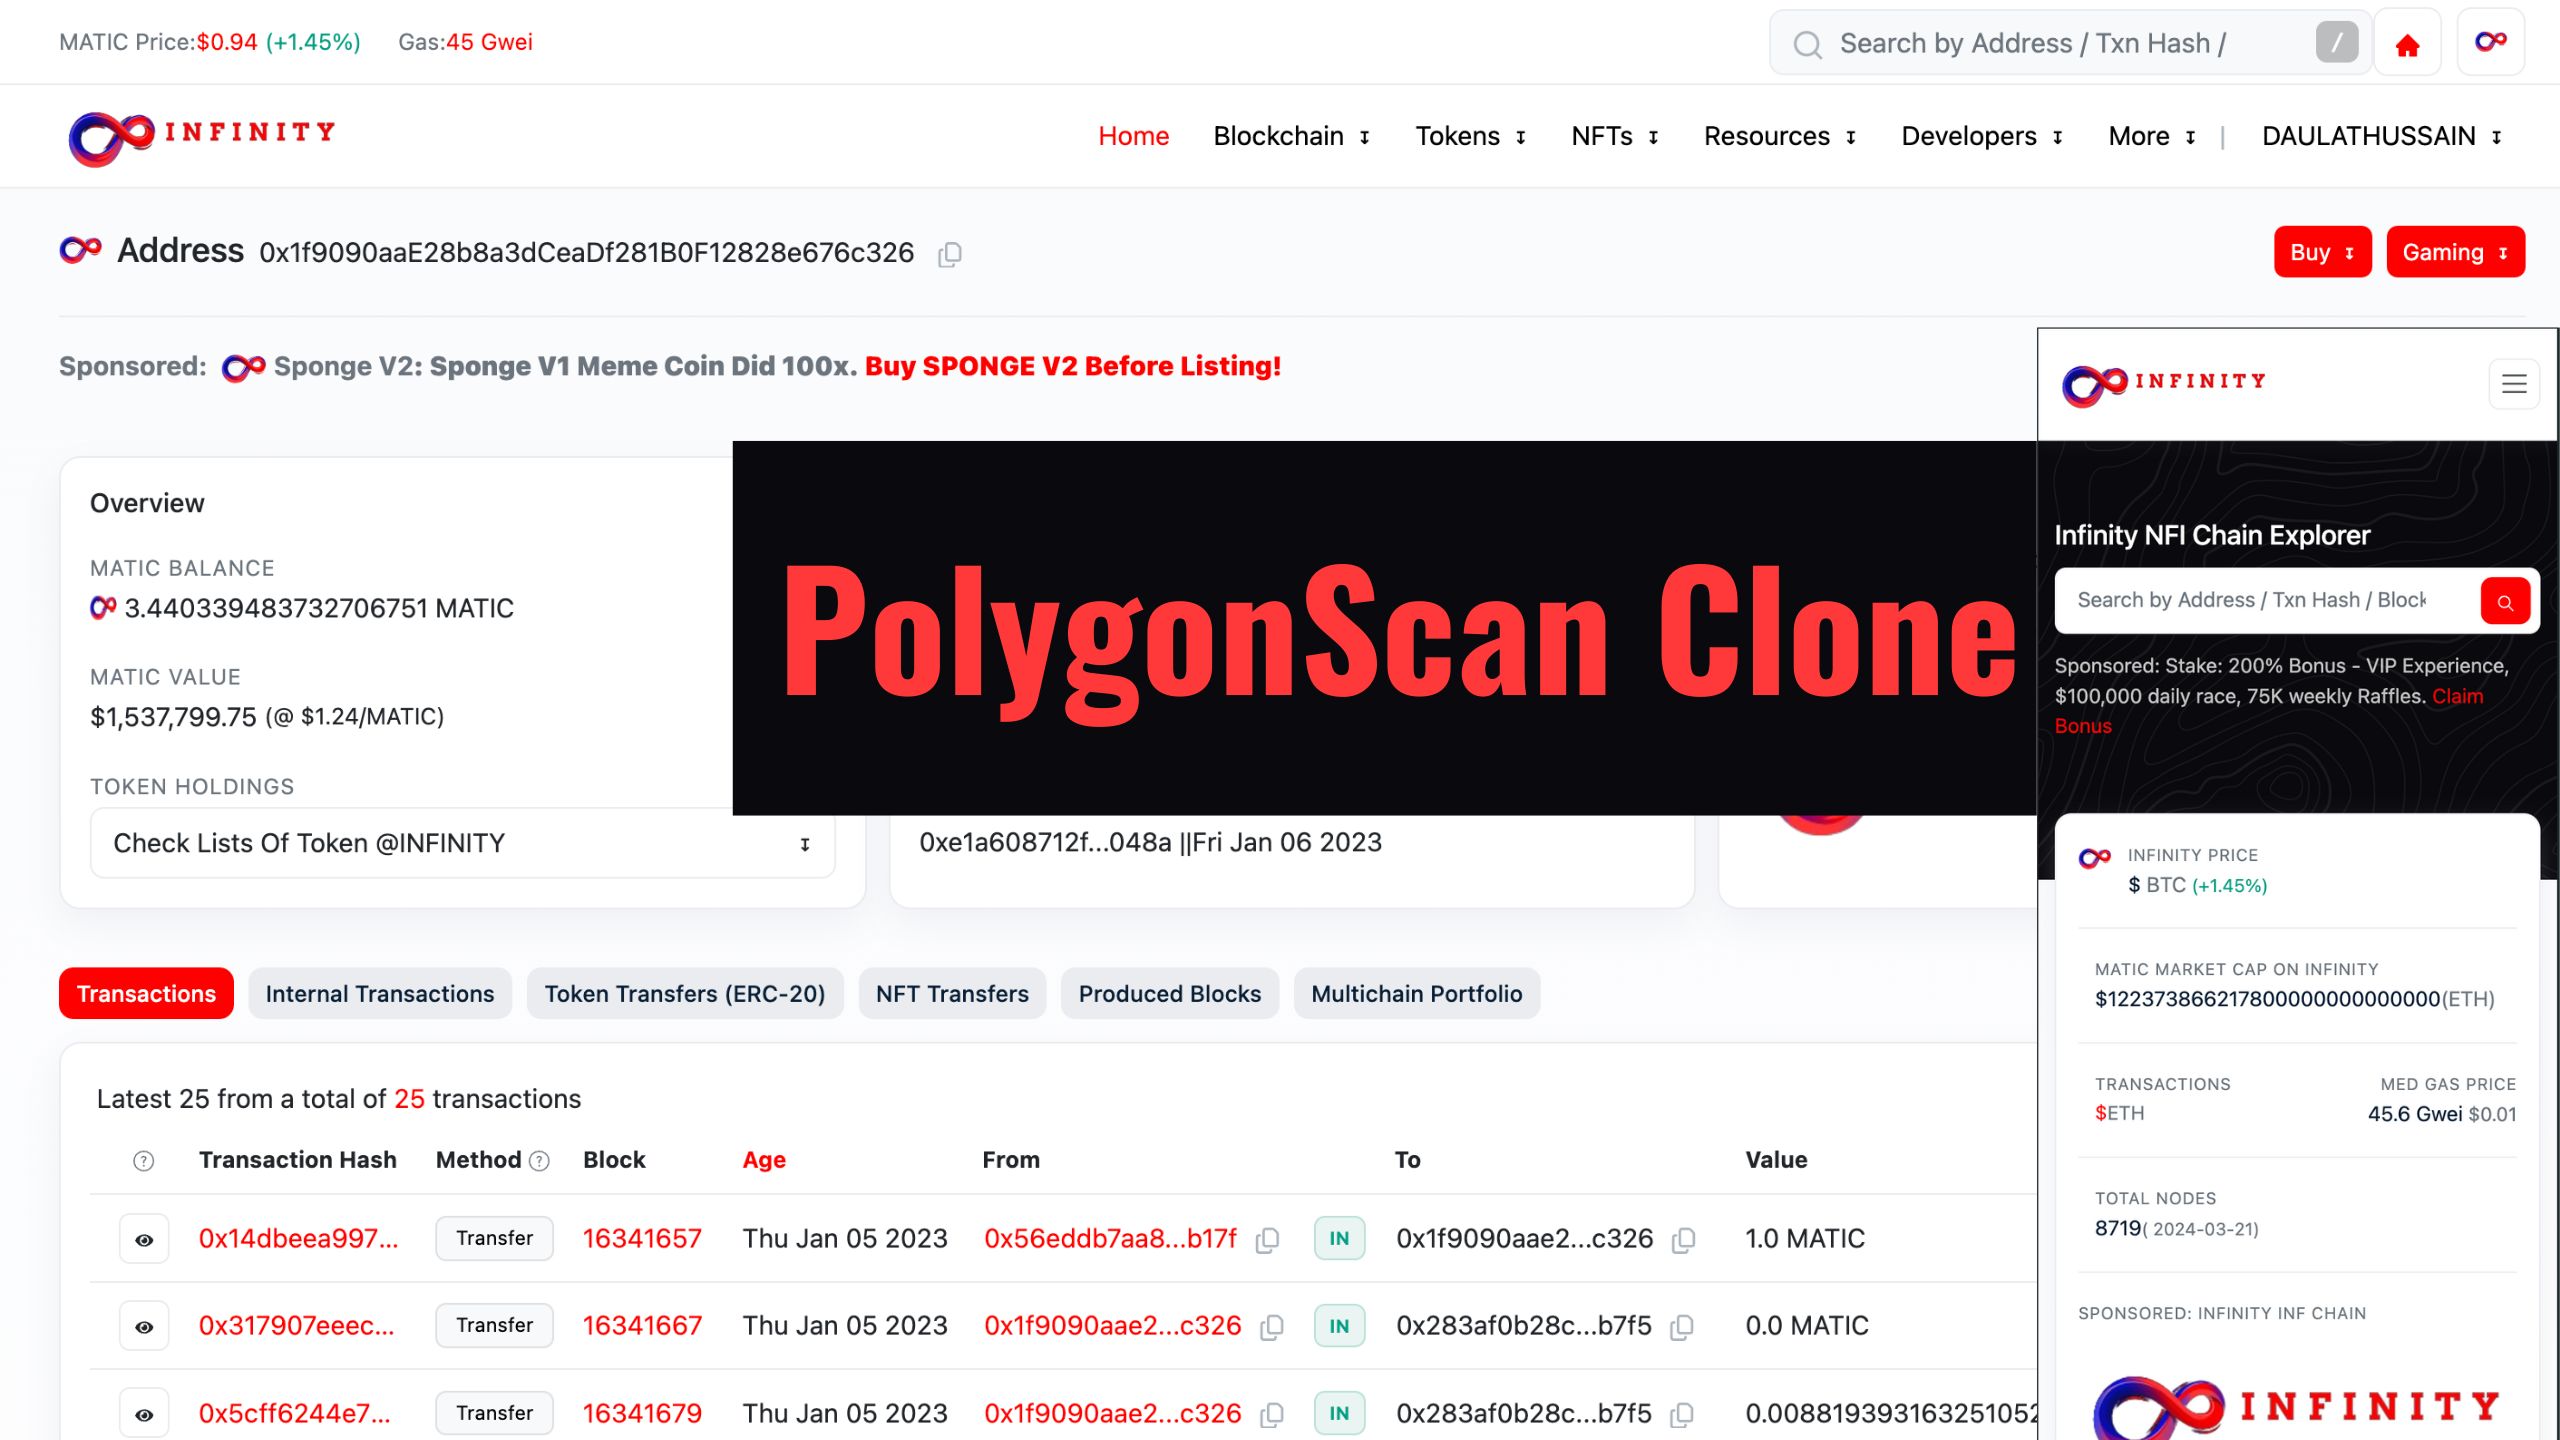Screen dimensions: 2560x1440
Task: Click the copy icon next to 0x56eddb7aa8...b17f
Action: click(x=1268, y=1239)
